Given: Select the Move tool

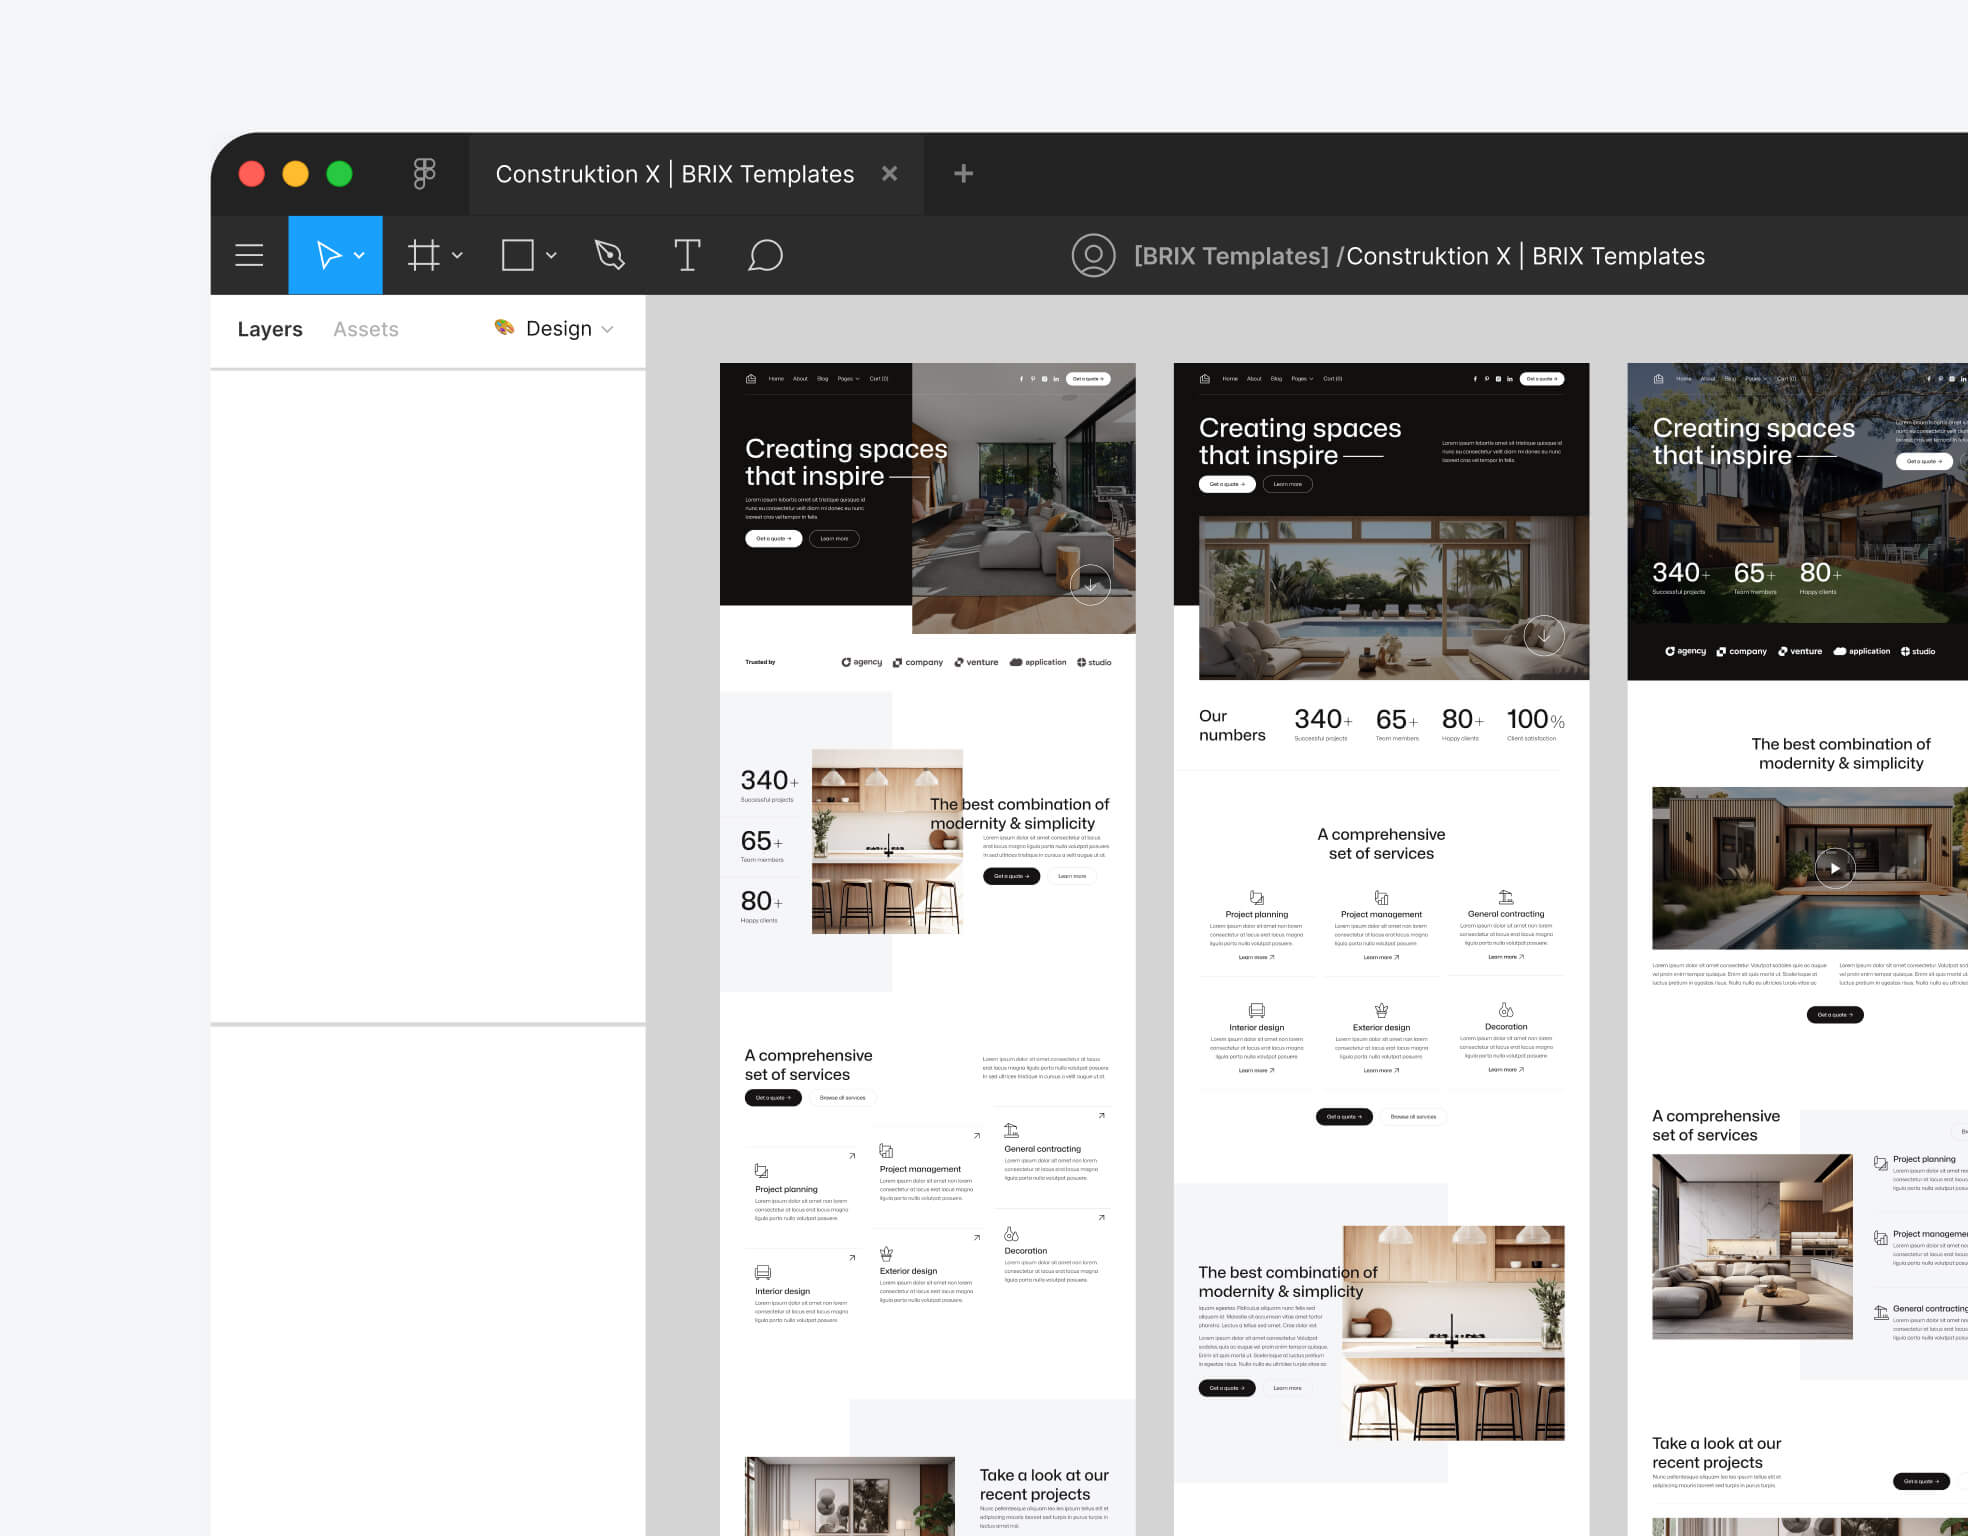Looking at the screenshot, I should click(x=328, y=255).
